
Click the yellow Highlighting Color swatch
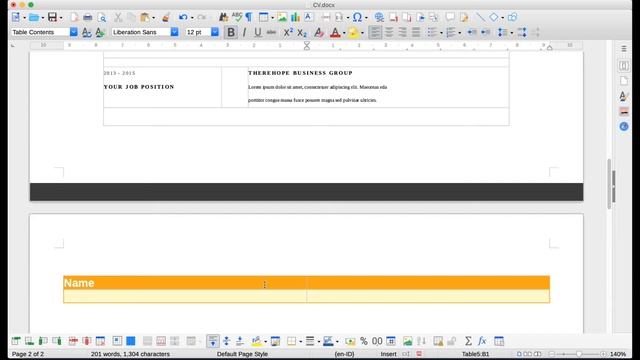pos(353,33)
